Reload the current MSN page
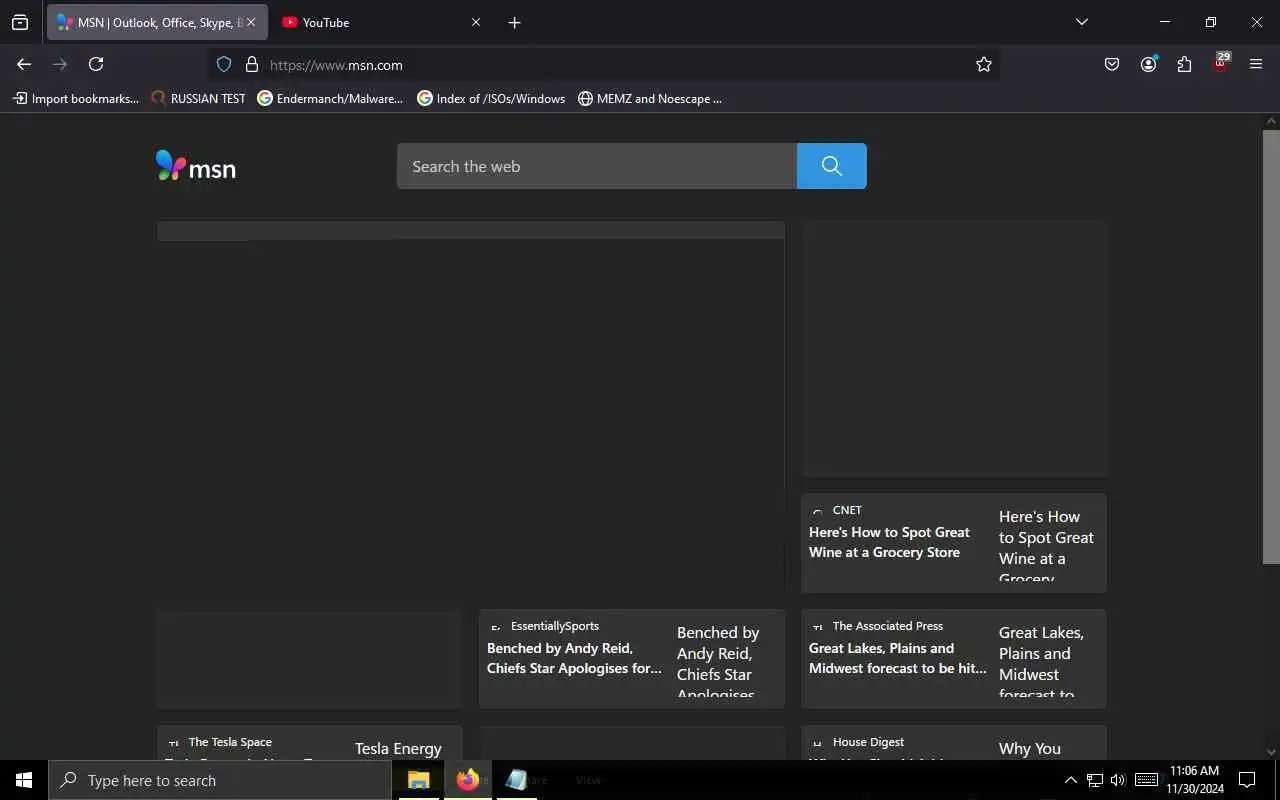Screen dimensions: 1280x800 (96, 64)
